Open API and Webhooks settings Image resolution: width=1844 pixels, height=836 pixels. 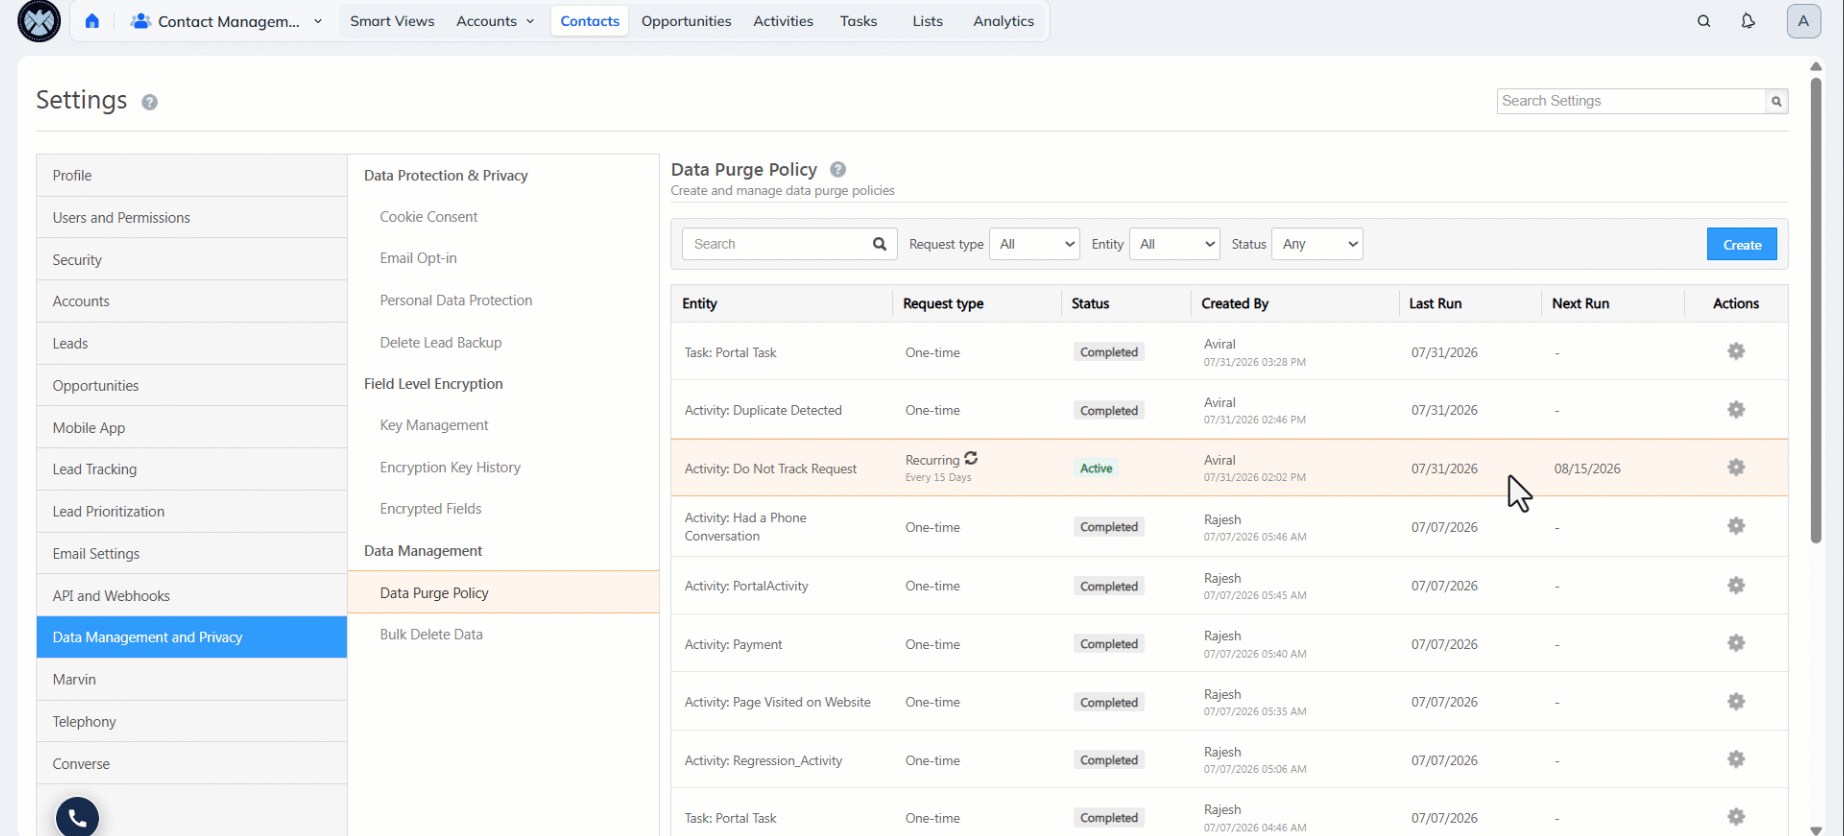[192, 595]
